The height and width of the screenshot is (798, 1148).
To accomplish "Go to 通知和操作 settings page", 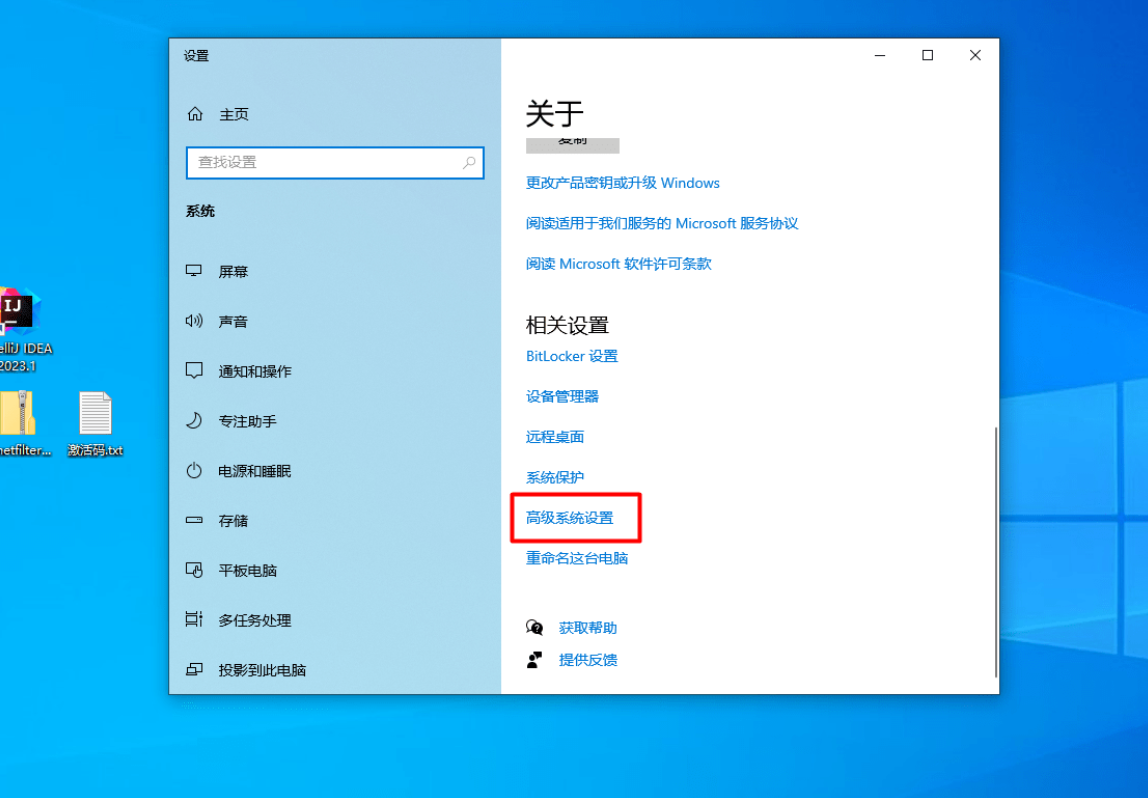I will pos(335,371).
